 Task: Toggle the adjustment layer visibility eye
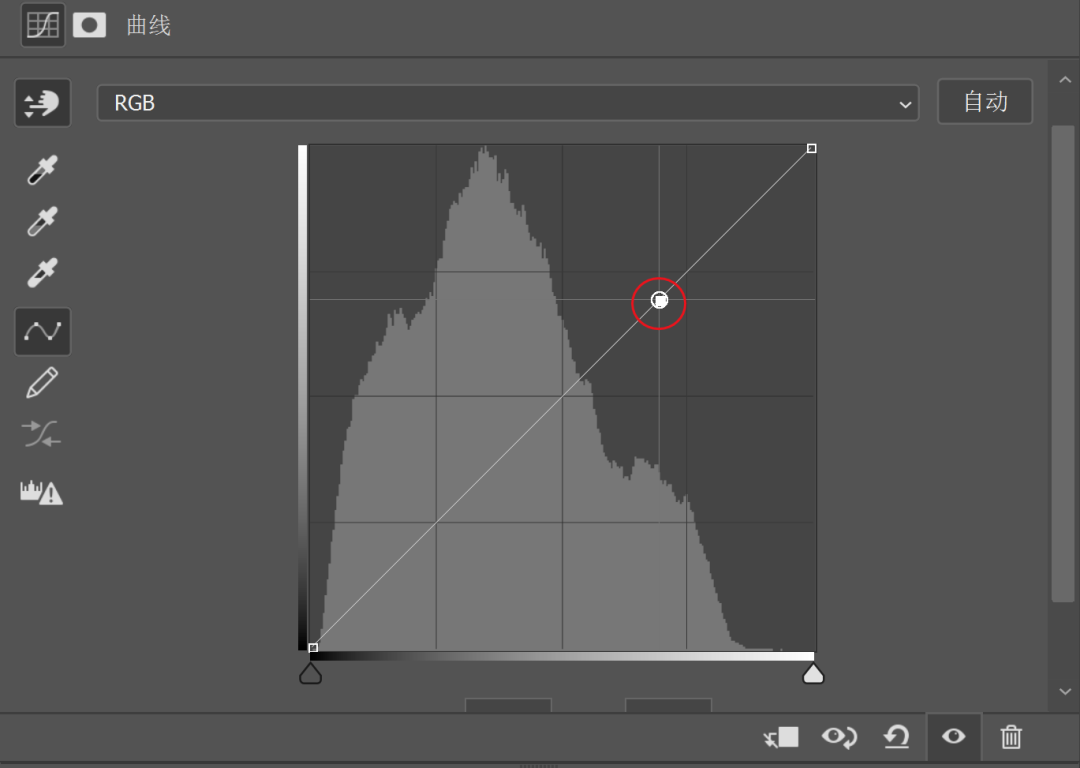(953, 738)
